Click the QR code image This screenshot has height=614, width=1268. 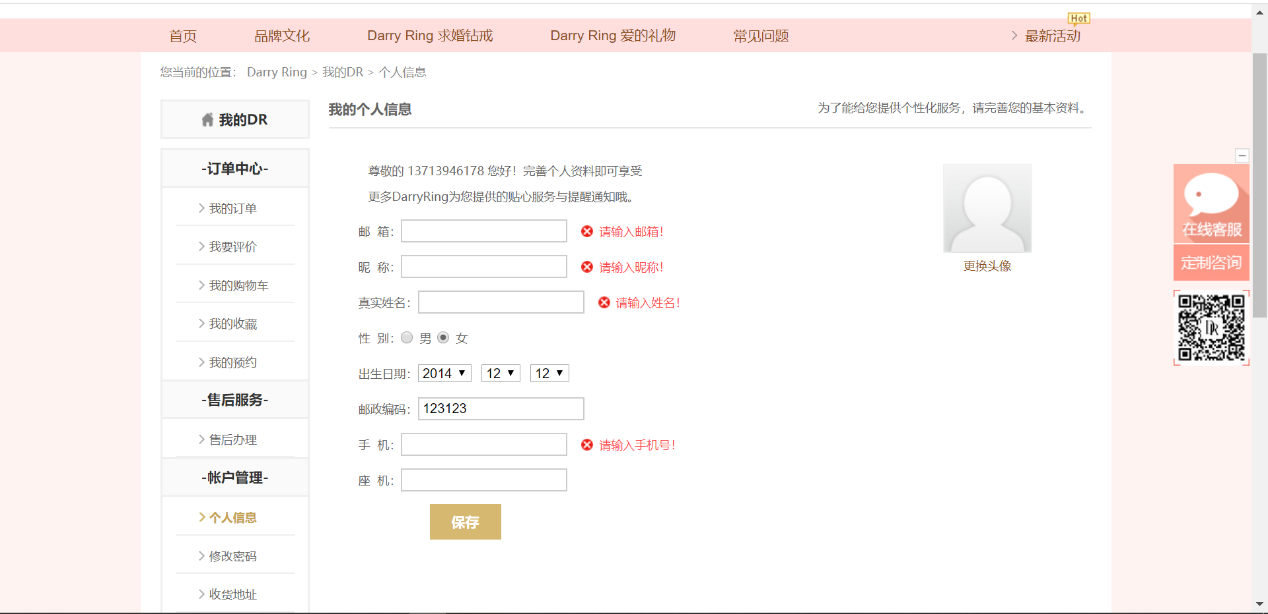[x=1211, y=327]
